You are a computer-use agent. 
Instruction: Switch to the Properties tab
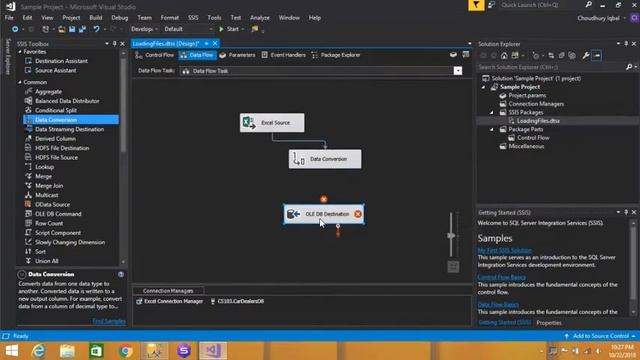[x=549, y=323]
